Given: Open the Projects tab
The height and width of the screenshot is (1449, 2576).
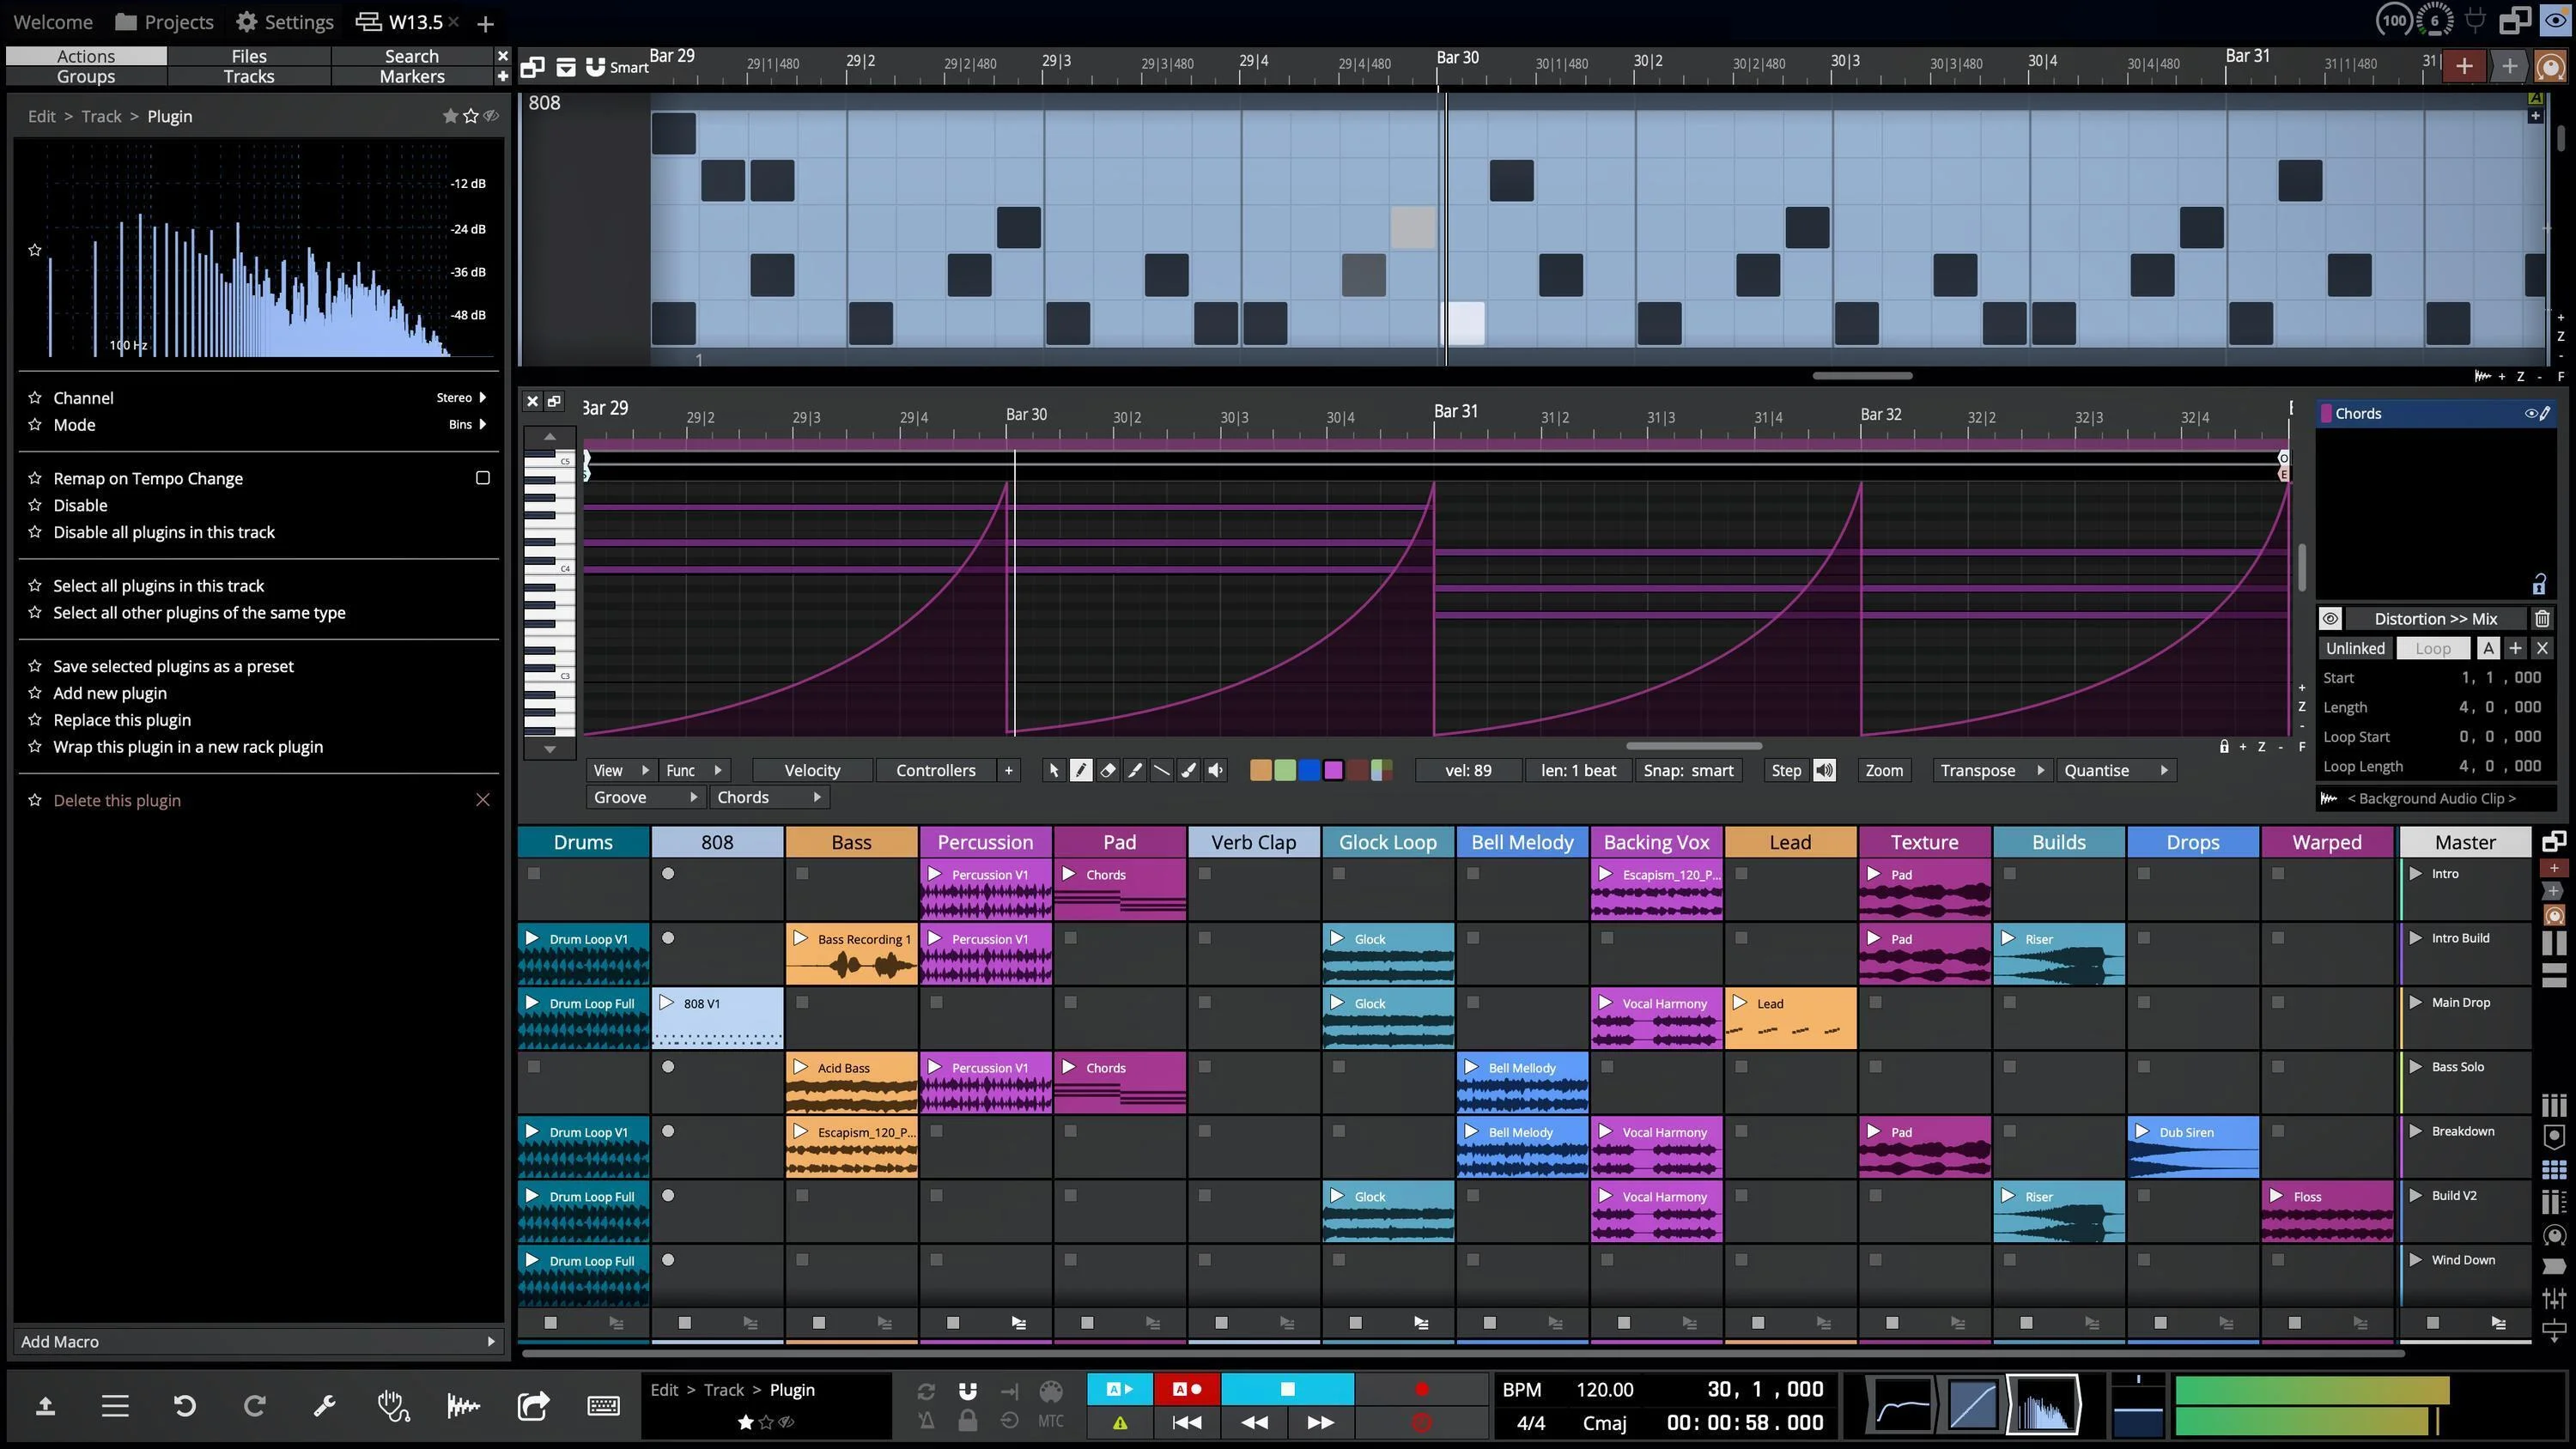Looking at the screenshot, I should tap(164, 22).
